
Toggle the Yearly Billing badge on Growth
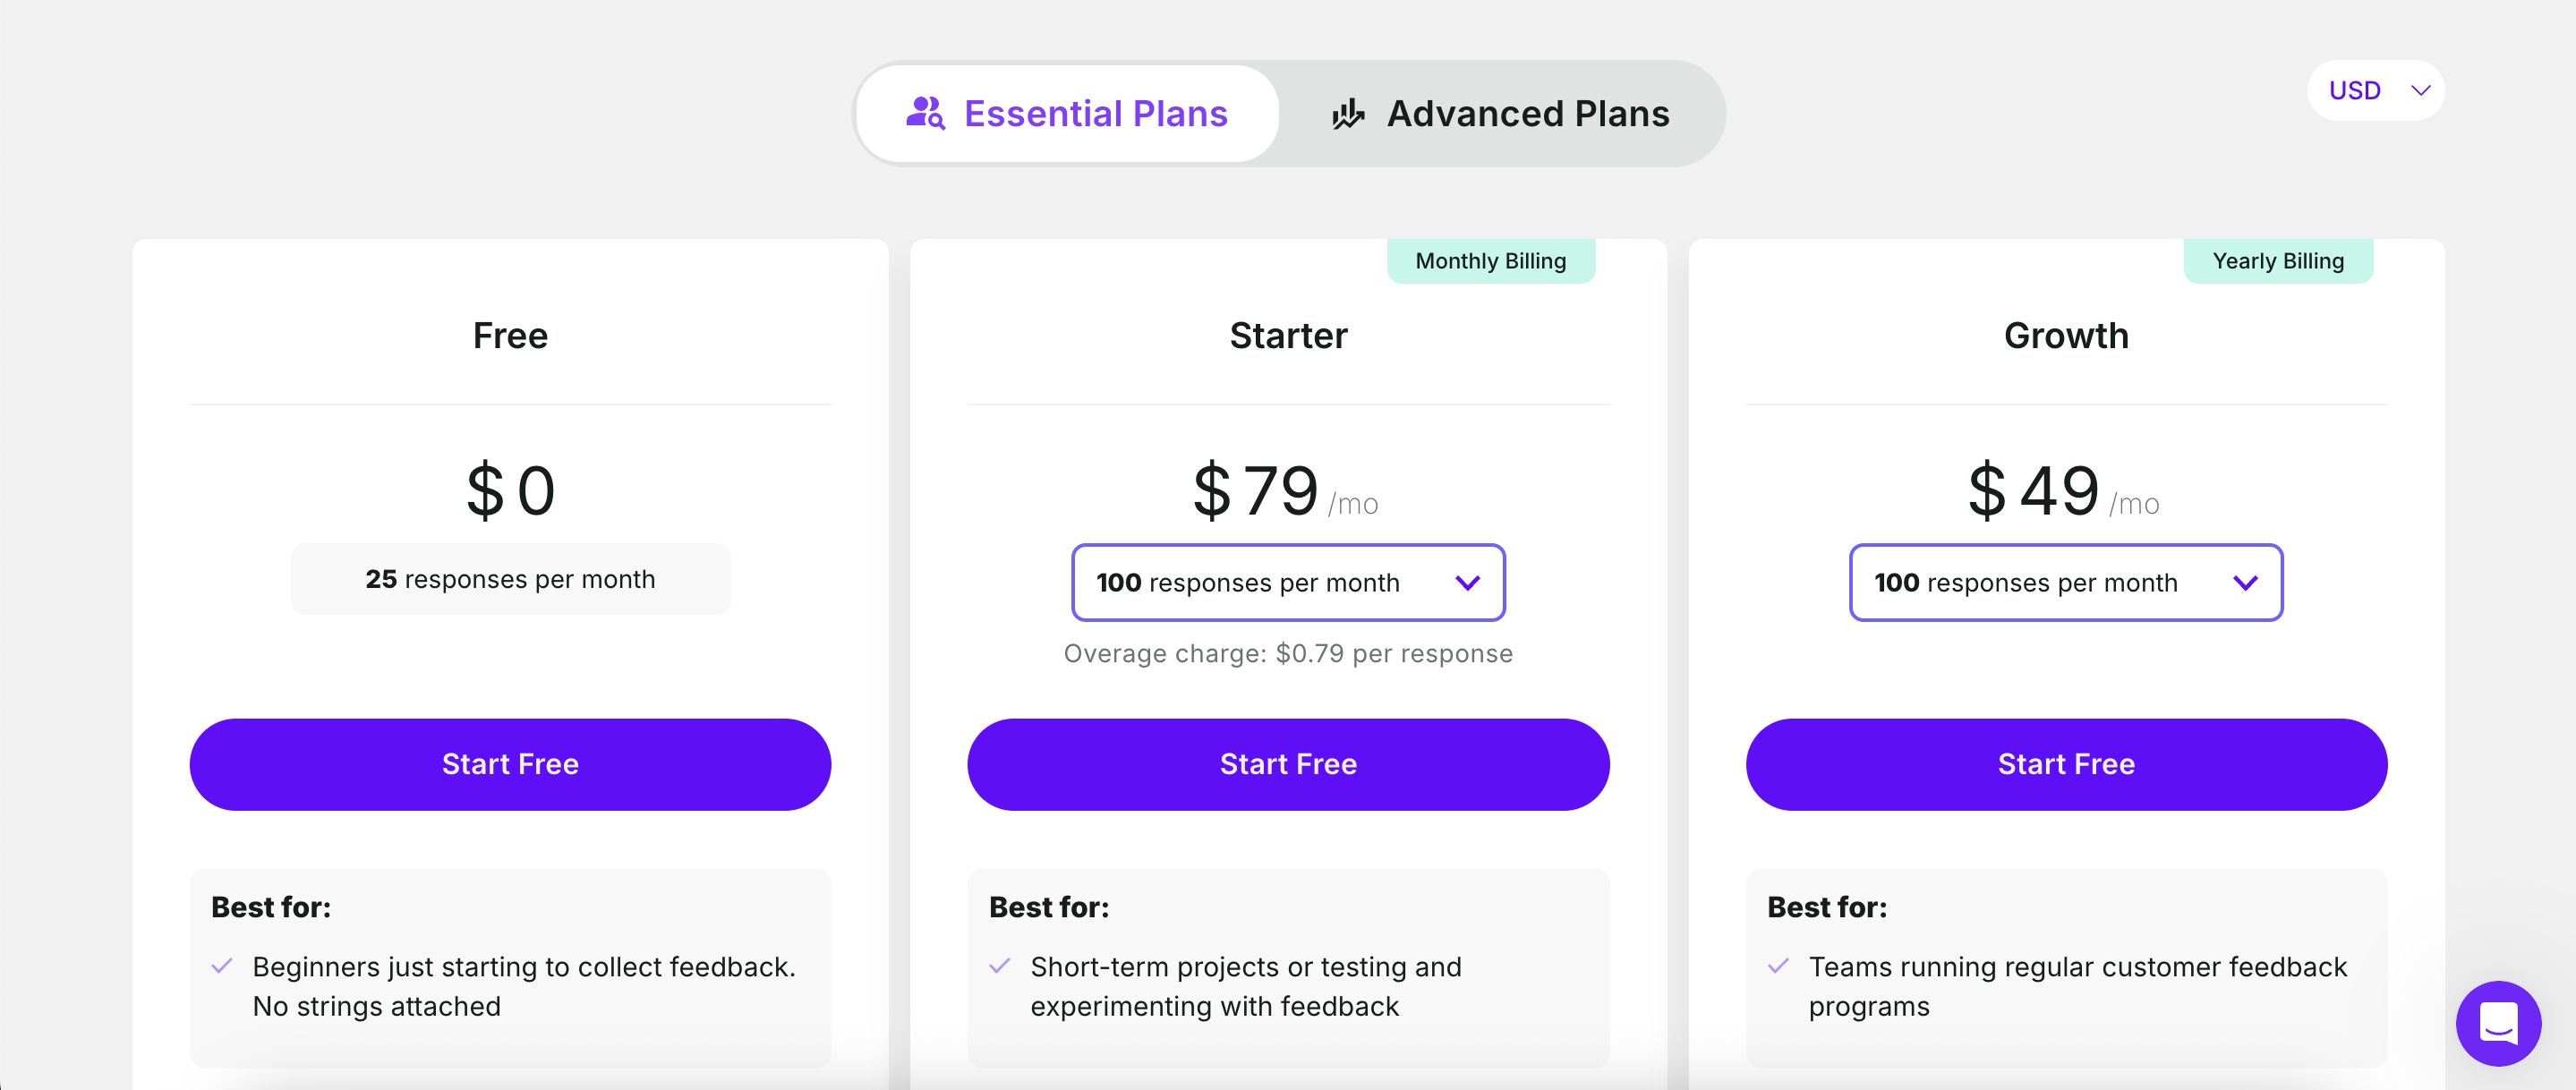coord(2278,260)
